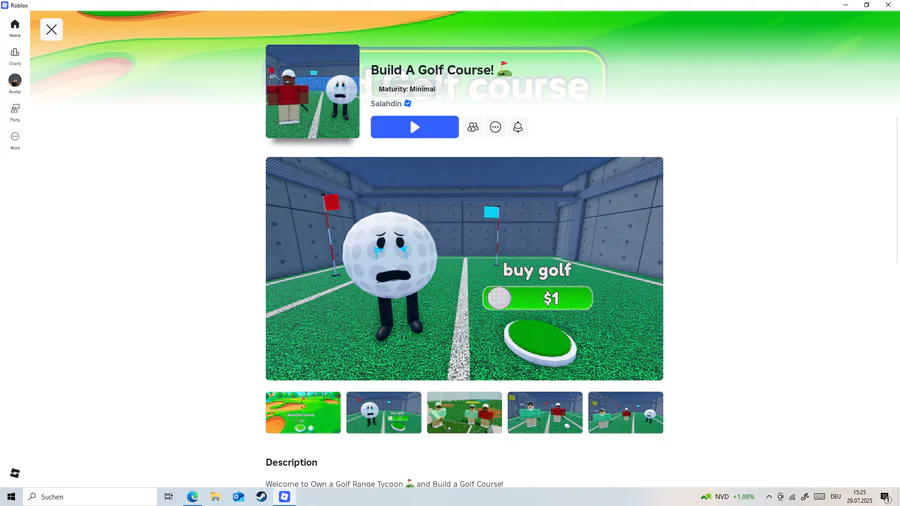This screenshot has width=900, height=506.
Task: Select the fifth thumbnail on the right
Action: 626,412
